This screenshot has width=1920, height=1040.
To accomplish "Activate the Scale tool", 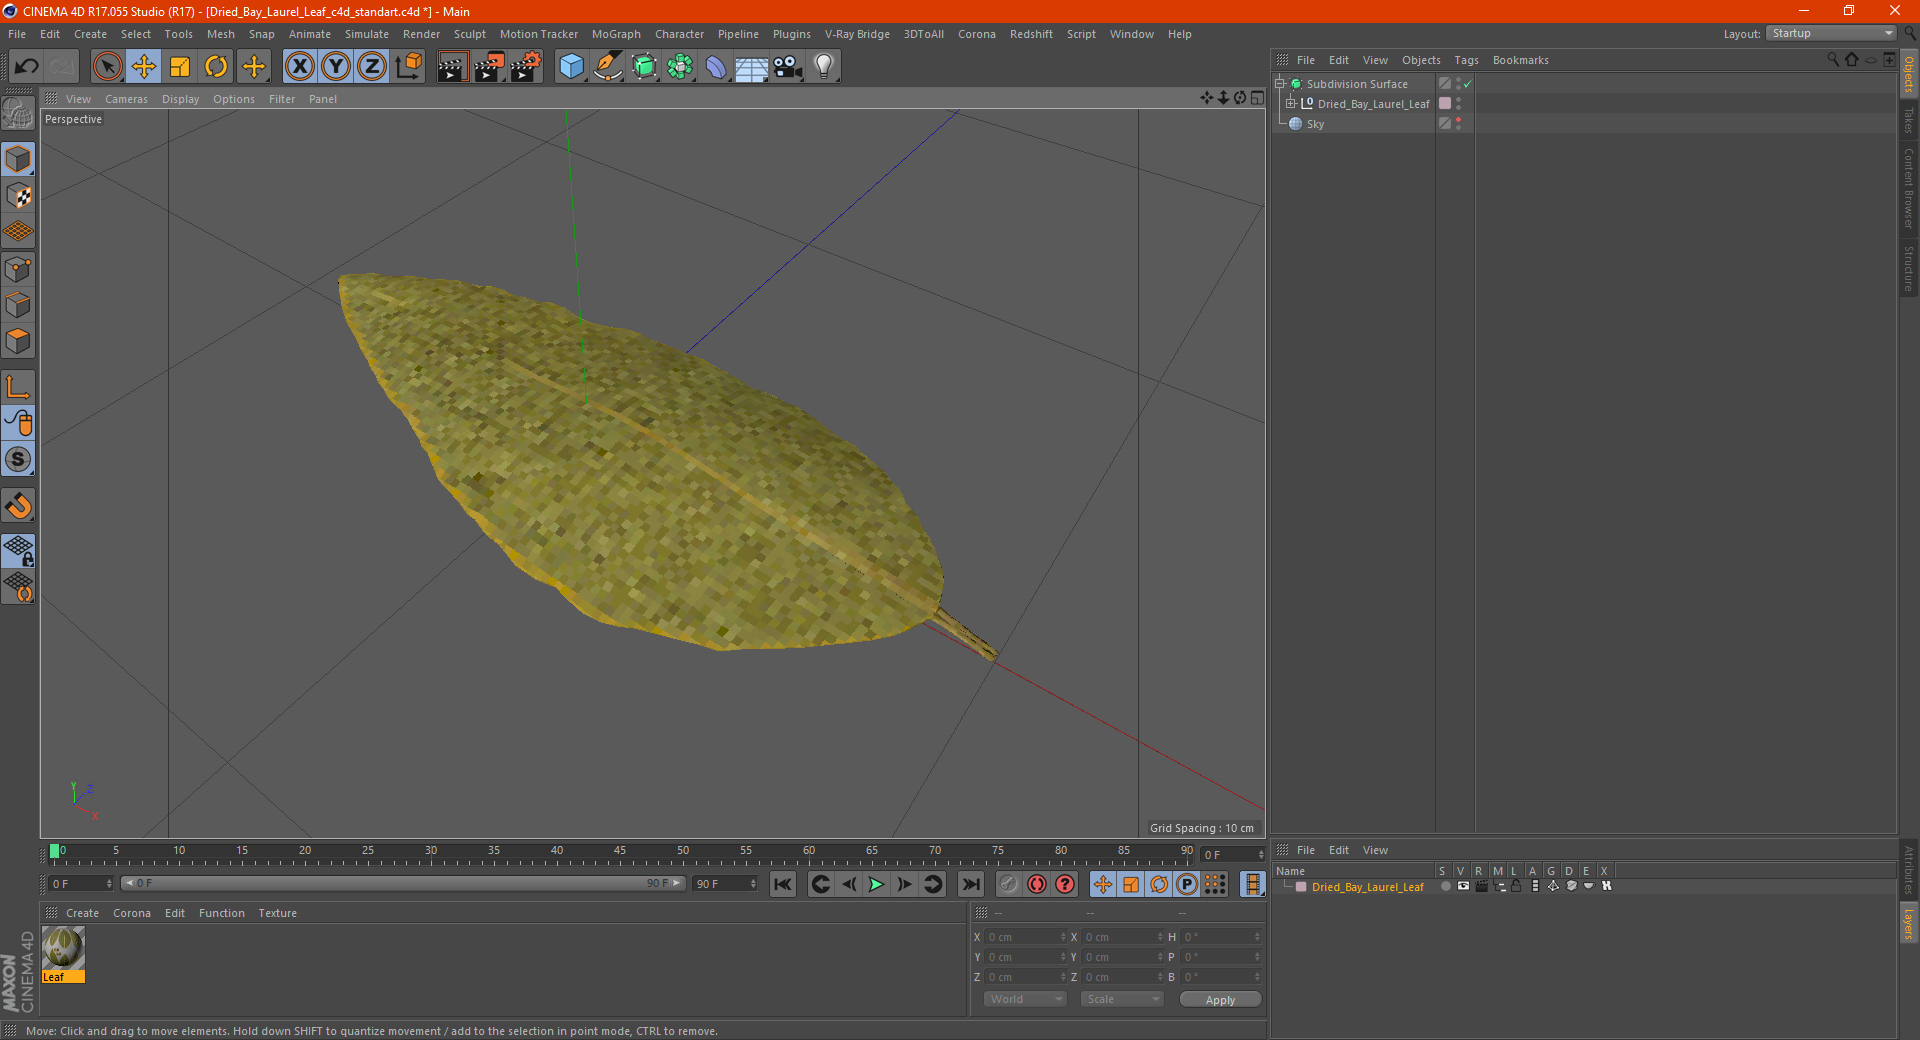I will click(x=180, y=67).
